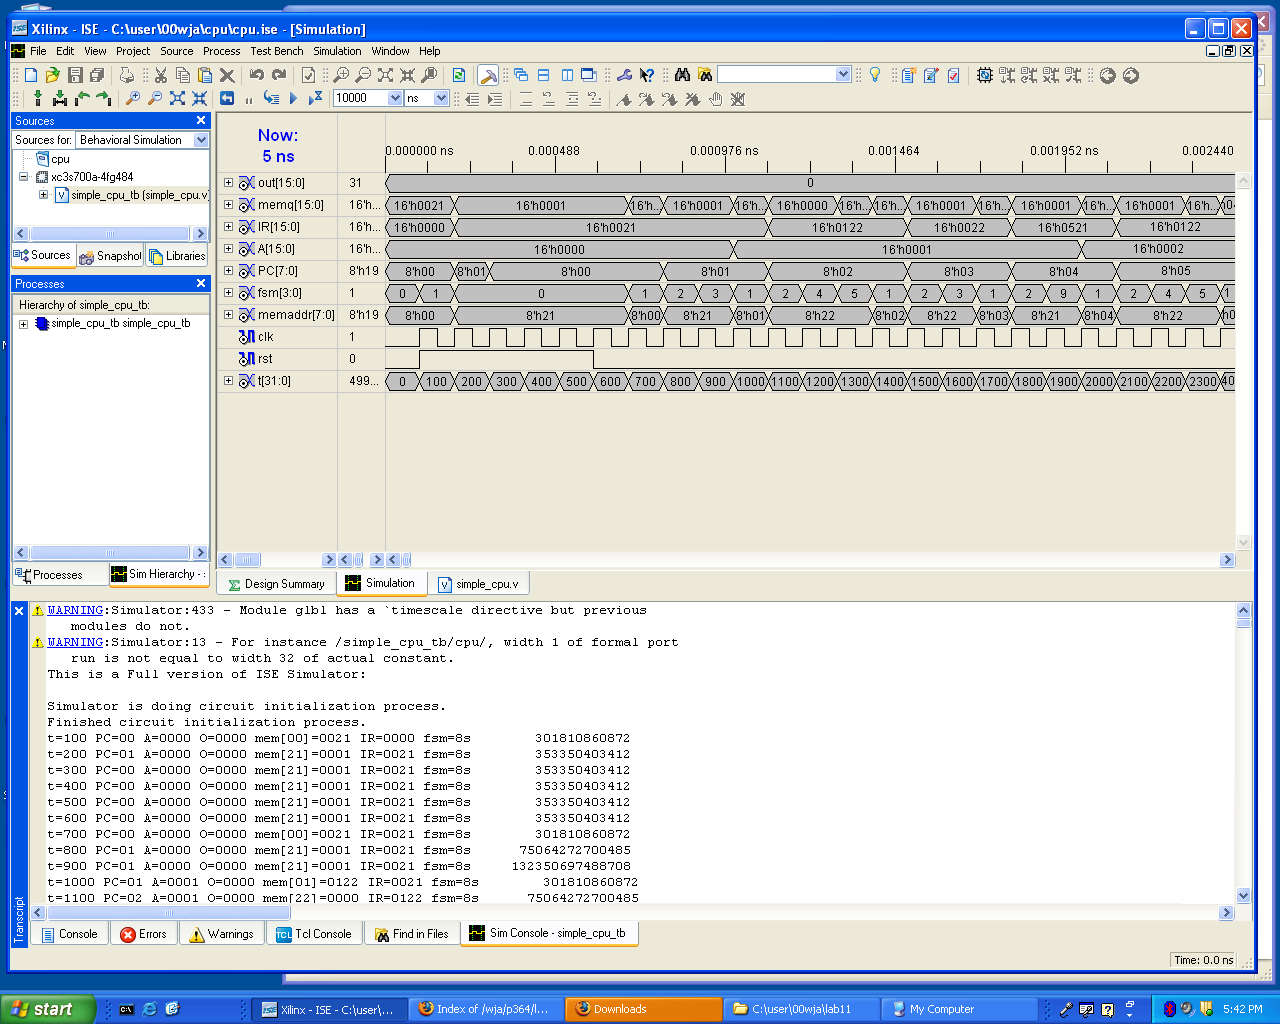Open the Windows Start menu

[48, 1009]
